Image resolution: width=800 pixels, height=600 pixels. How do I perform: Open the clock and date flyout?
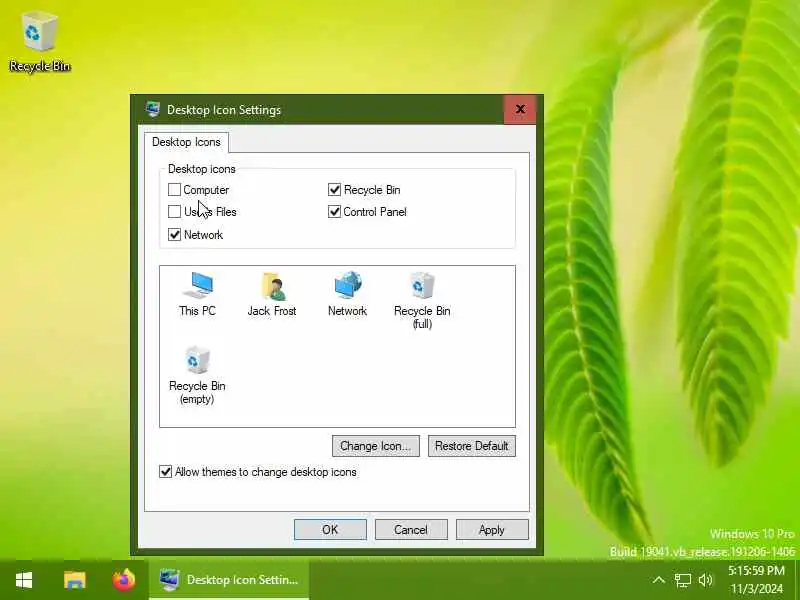click(x=756, y=580)
